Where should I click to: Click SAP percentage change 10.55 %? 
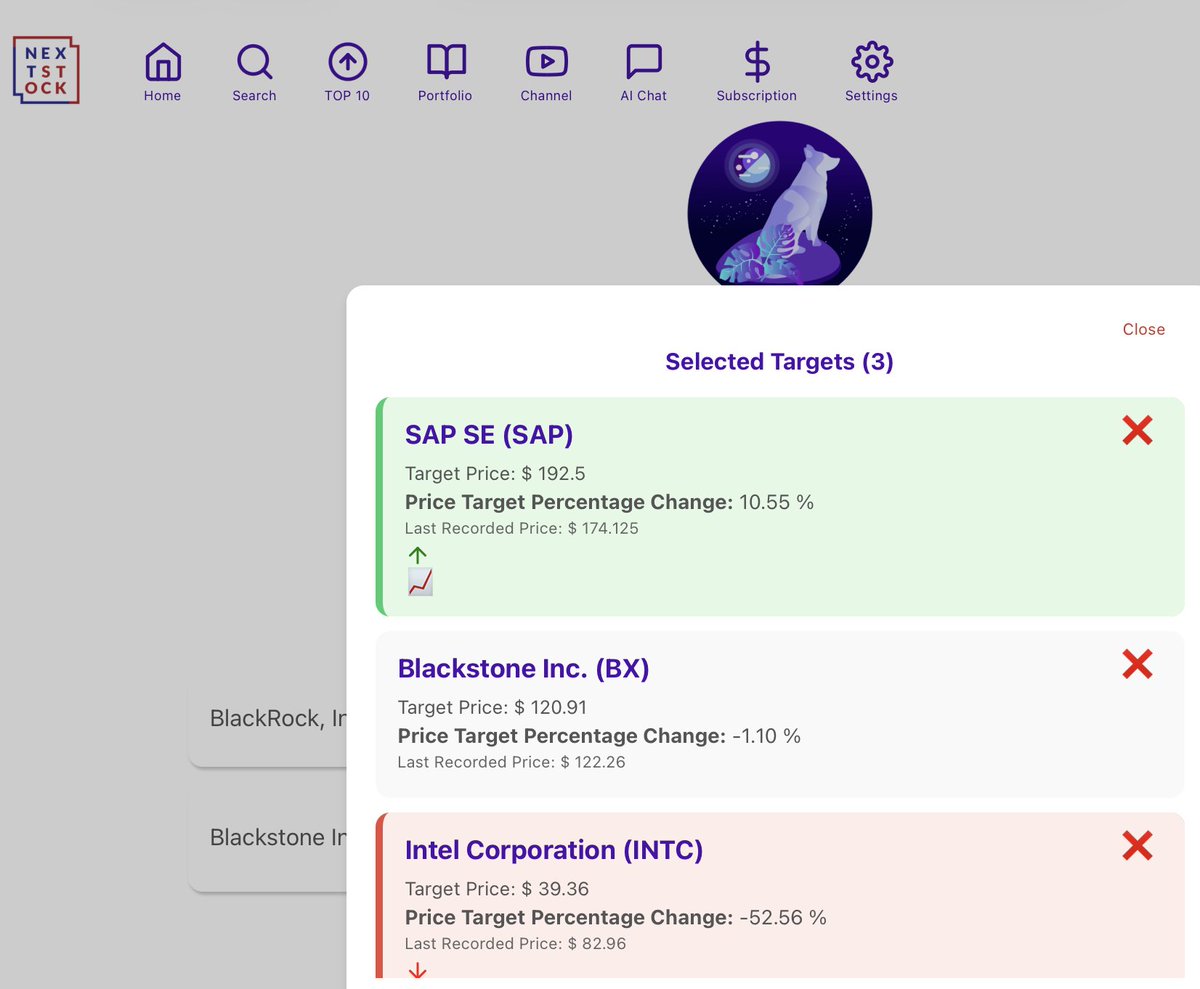[609, 502]
